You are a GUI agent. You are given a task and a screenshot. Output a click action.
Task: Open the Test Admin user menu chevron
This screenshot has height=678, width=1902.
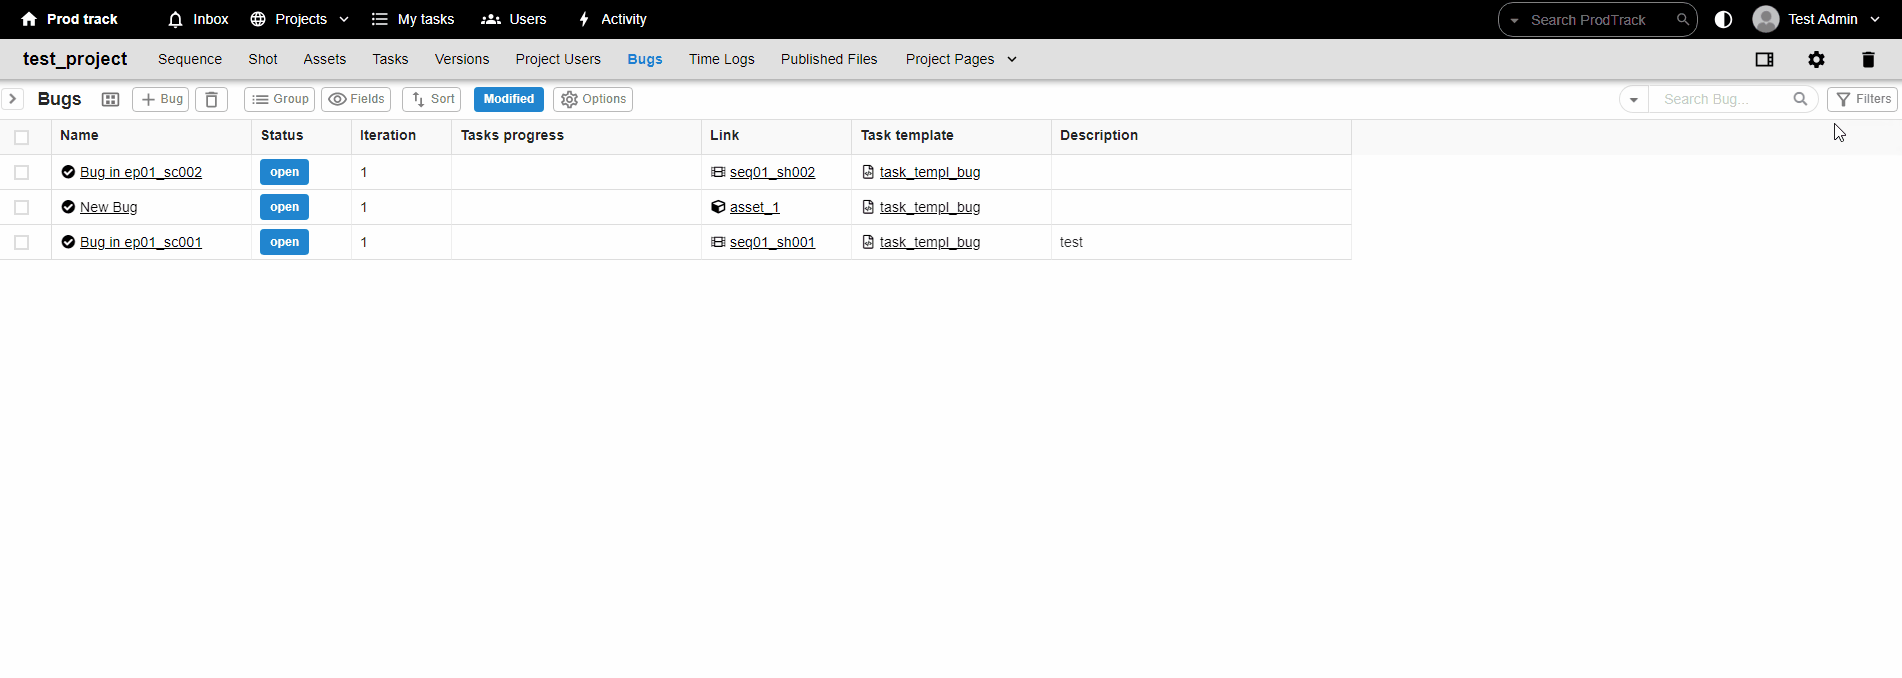pyautogui.click(x=1875, y=19)
